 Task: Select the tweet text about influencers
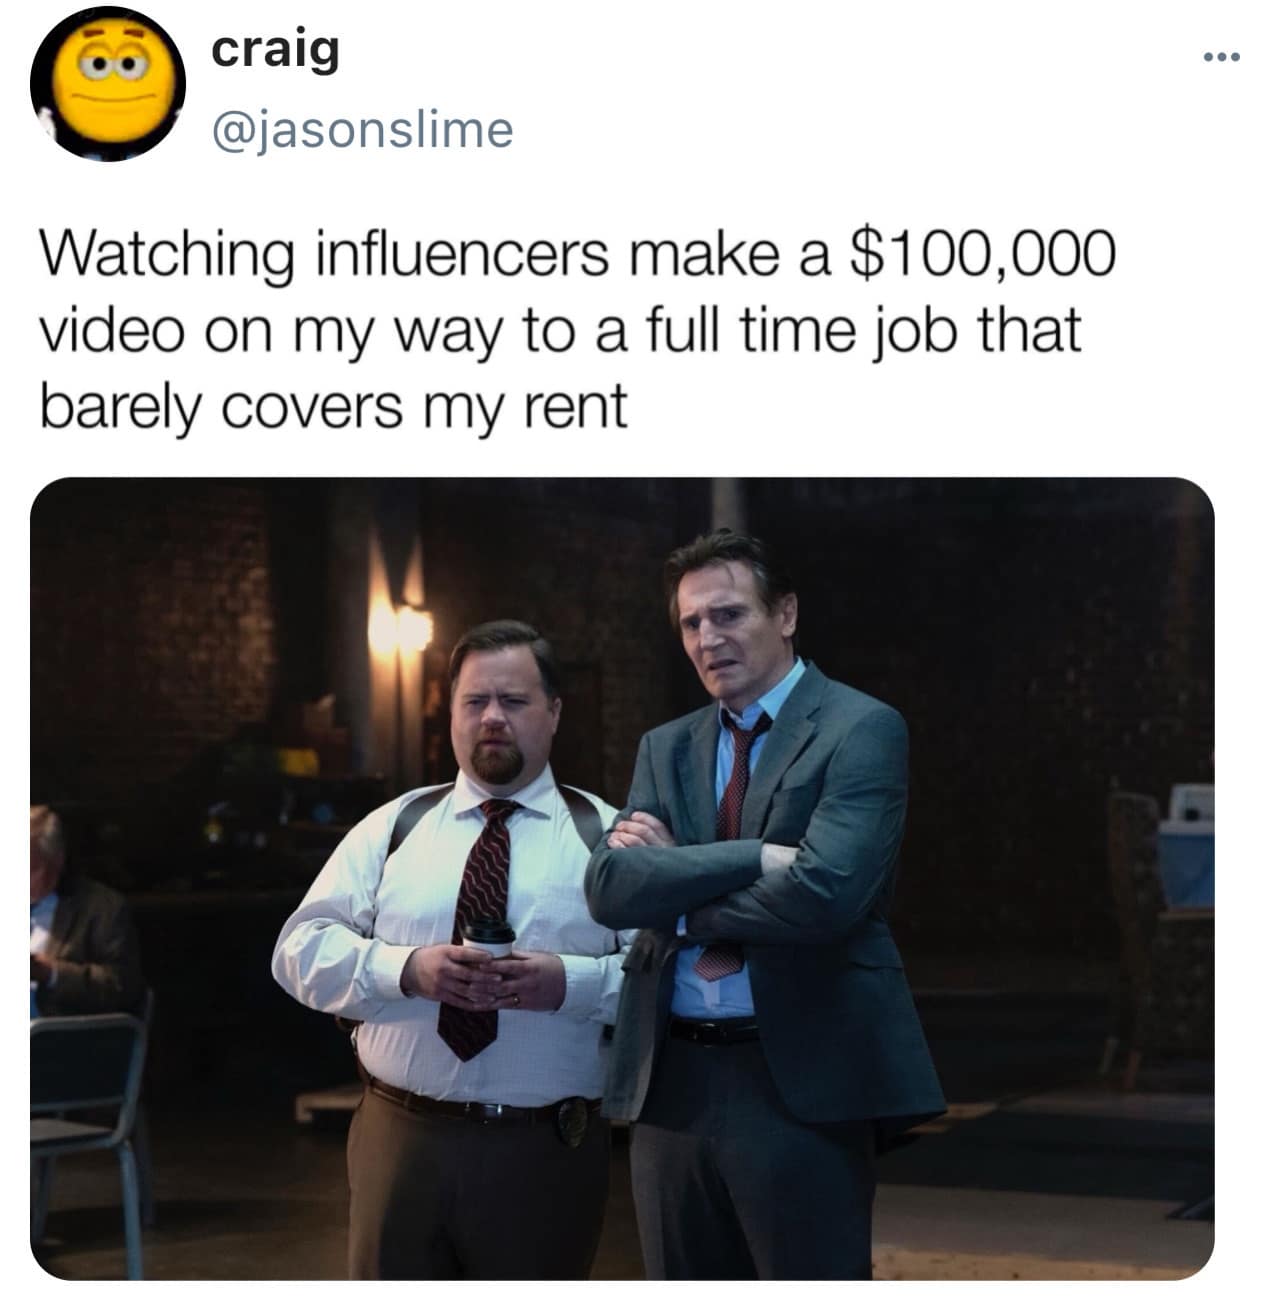coord(576,329)
